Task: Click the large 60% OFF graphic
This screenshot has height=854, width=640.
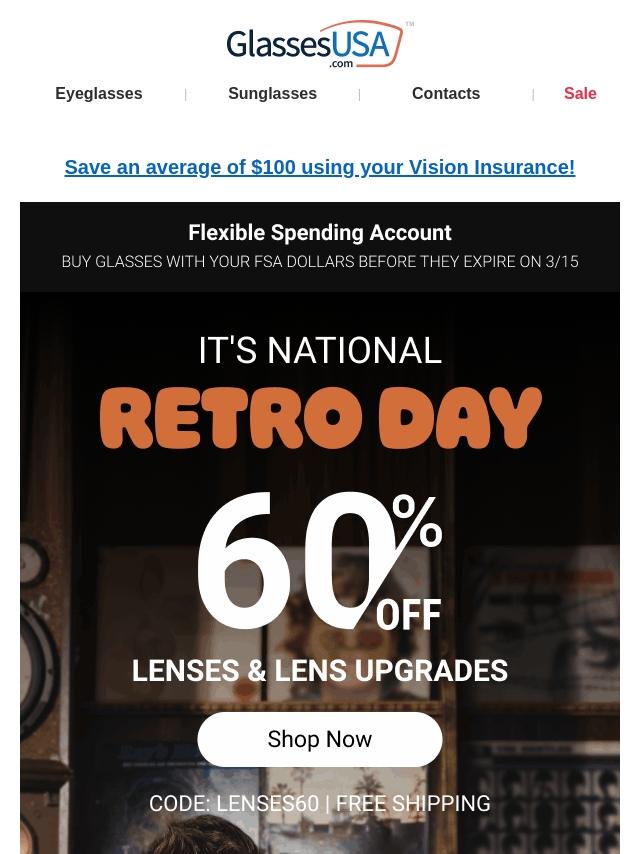Action: coord(320,561)
